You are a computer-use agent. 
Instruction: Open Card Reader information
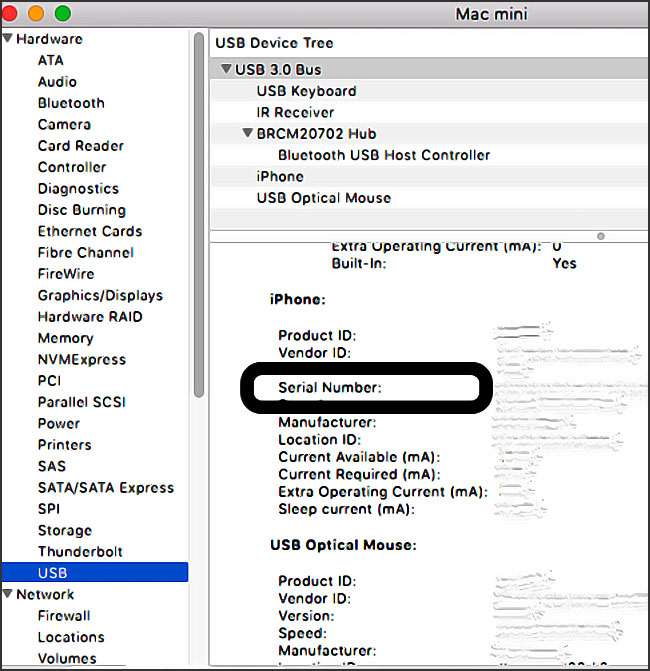pos(81,146)
